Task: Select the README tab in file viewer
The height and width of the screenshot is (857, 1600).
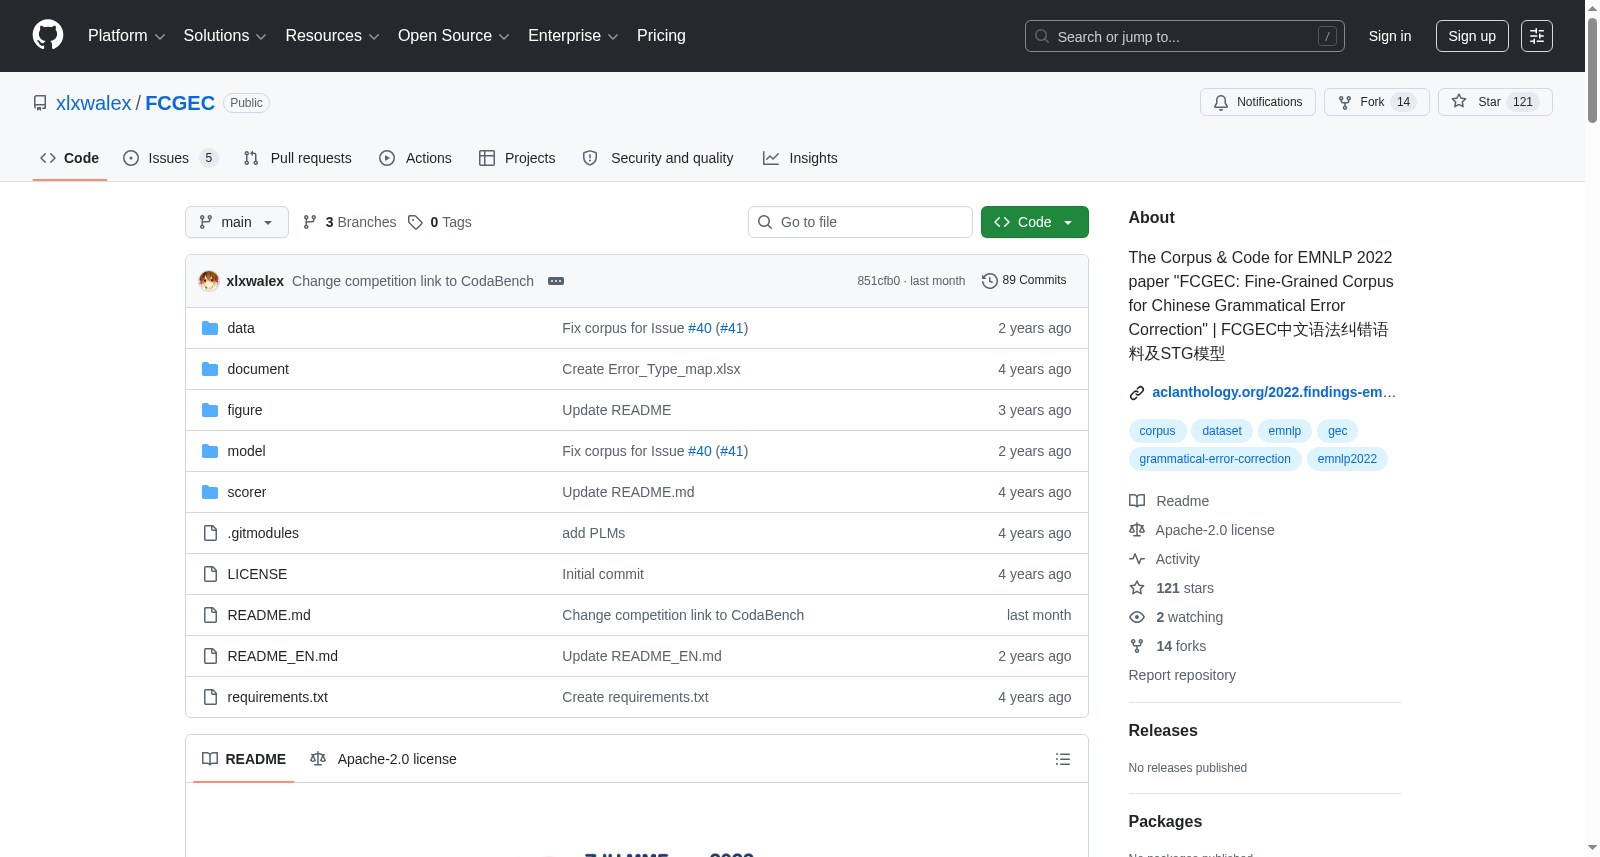Action: pyautogui.click(x=244, y=759)
